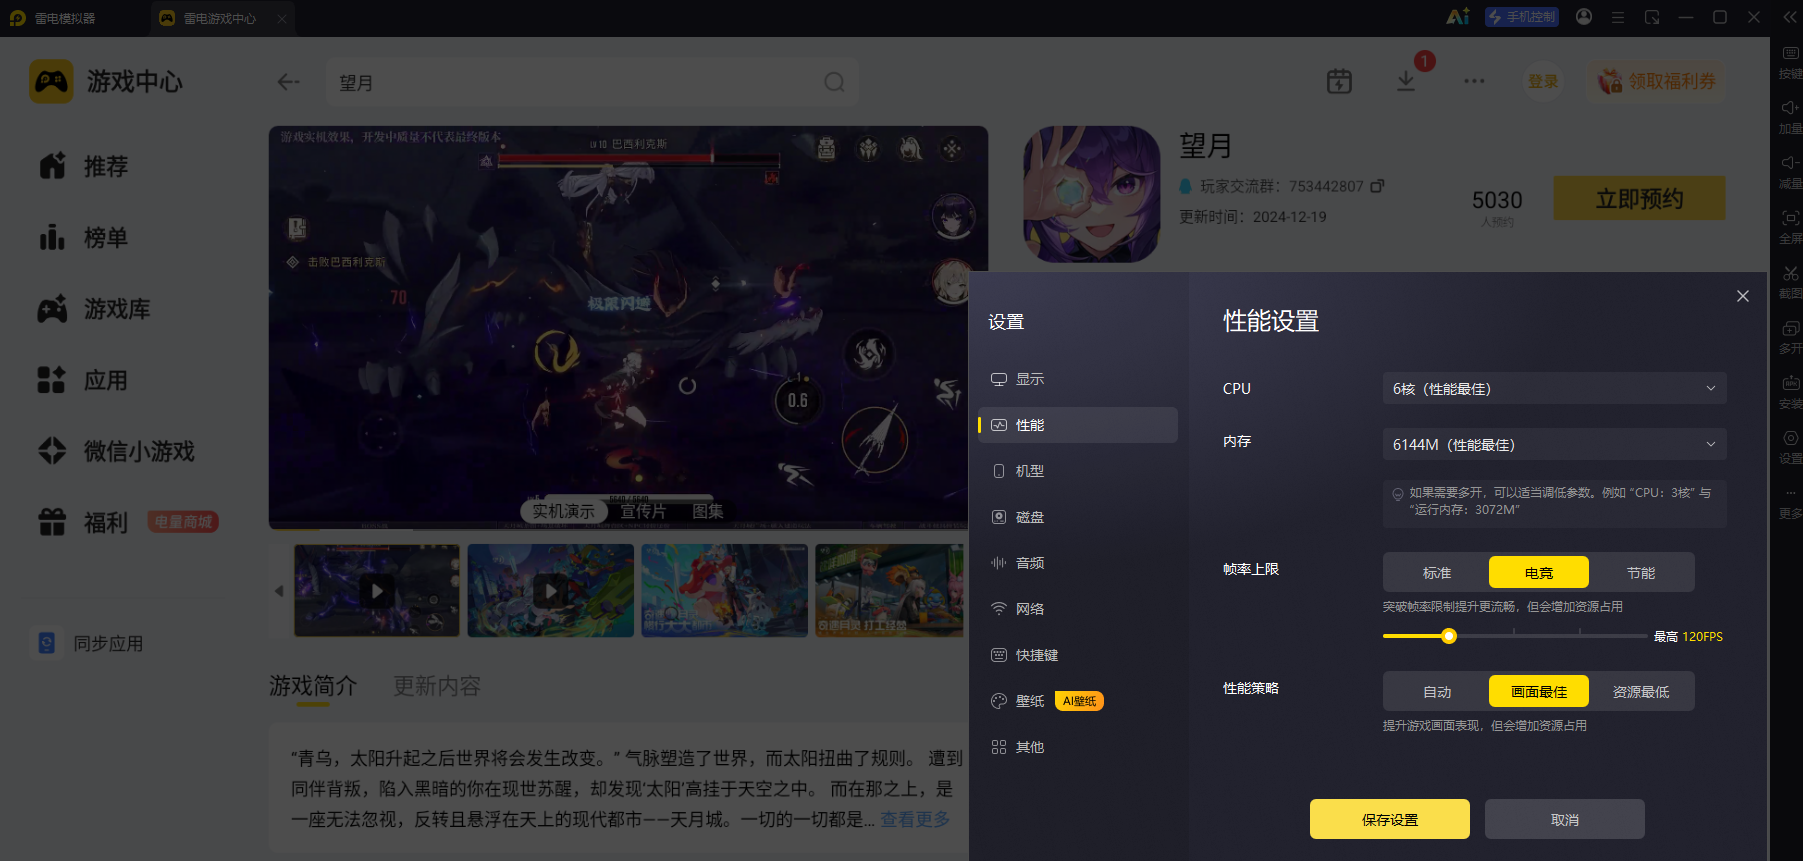Switch to the 游戏简介 tab

point(313,686)
